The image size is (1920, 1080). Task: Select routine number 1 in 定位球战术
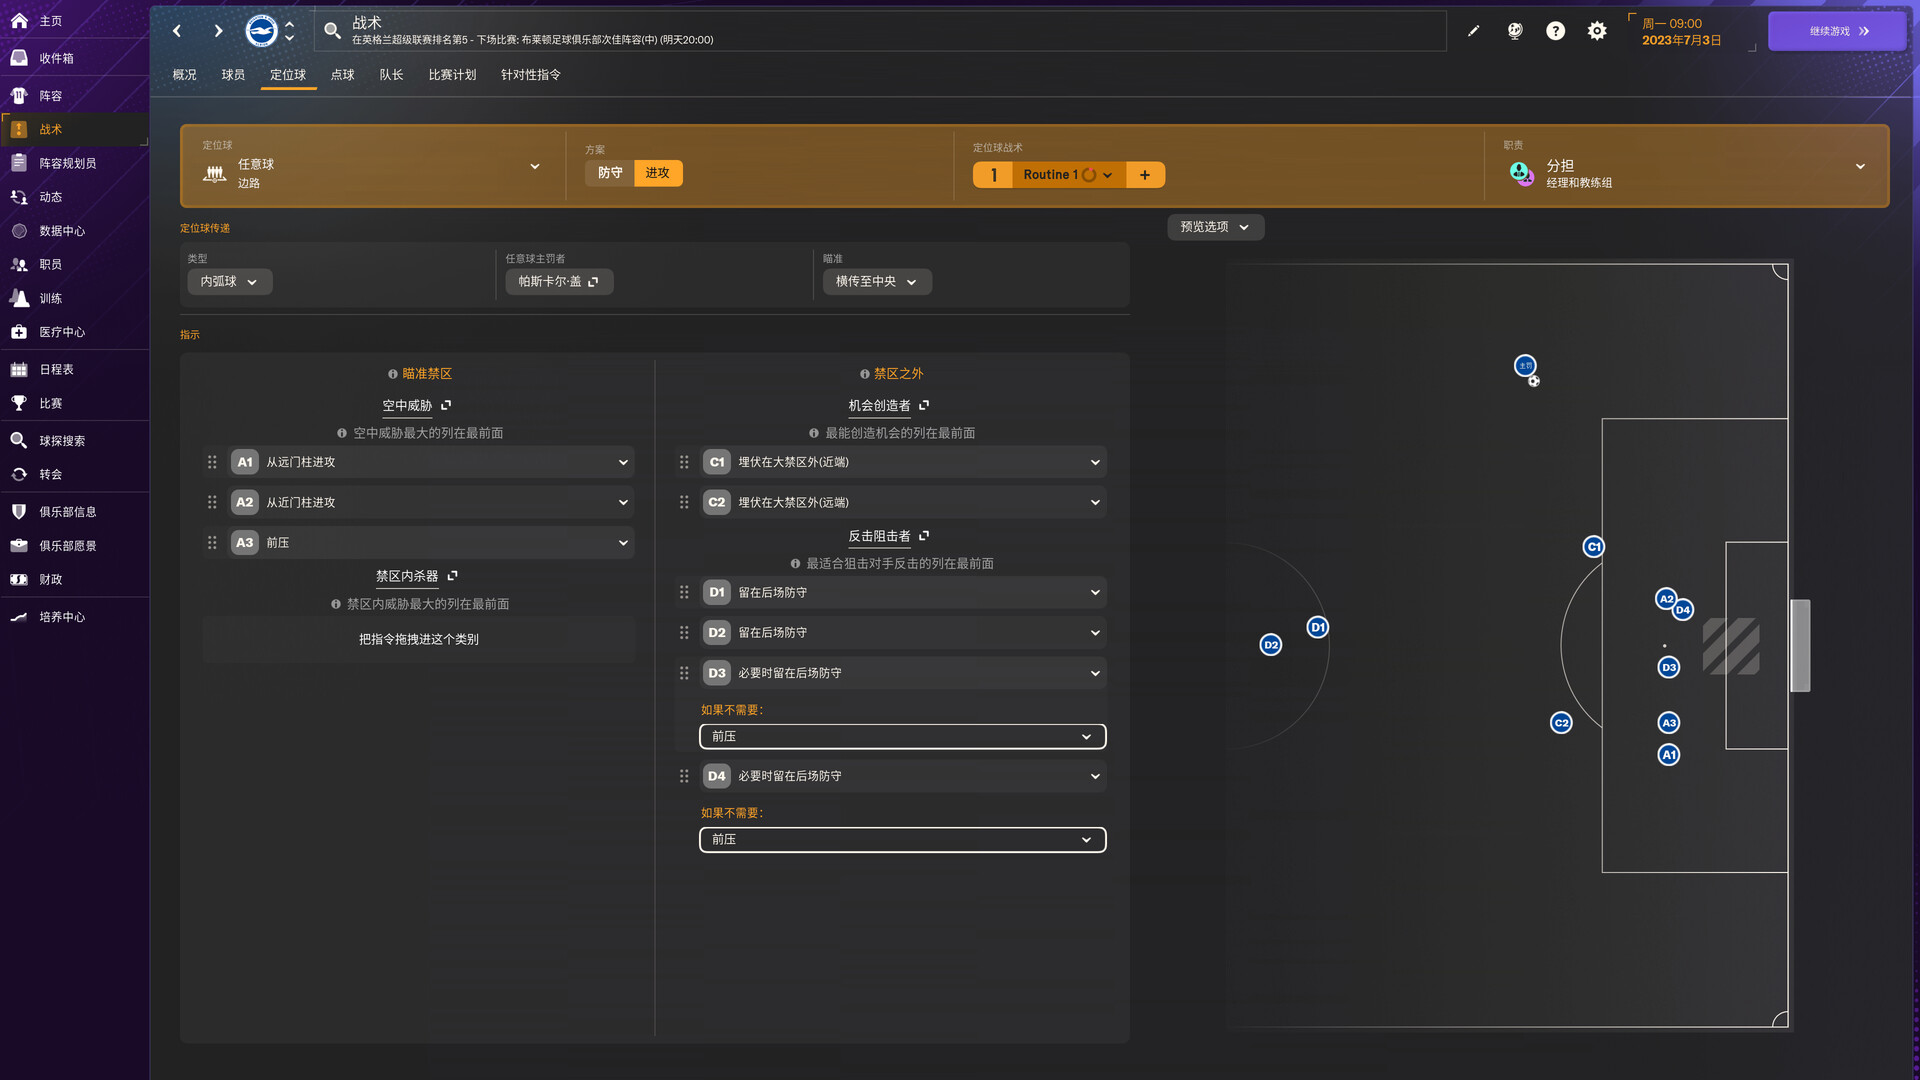(x=993, y=174)
